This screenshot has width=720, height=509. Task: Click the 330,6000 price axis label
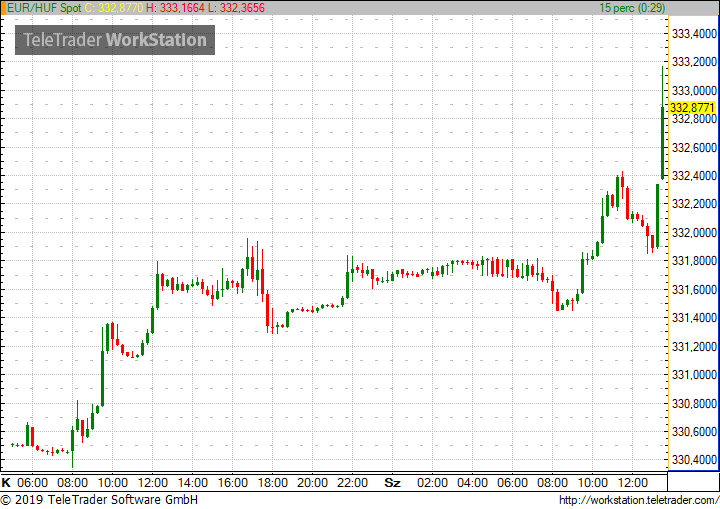coord(694,431)
